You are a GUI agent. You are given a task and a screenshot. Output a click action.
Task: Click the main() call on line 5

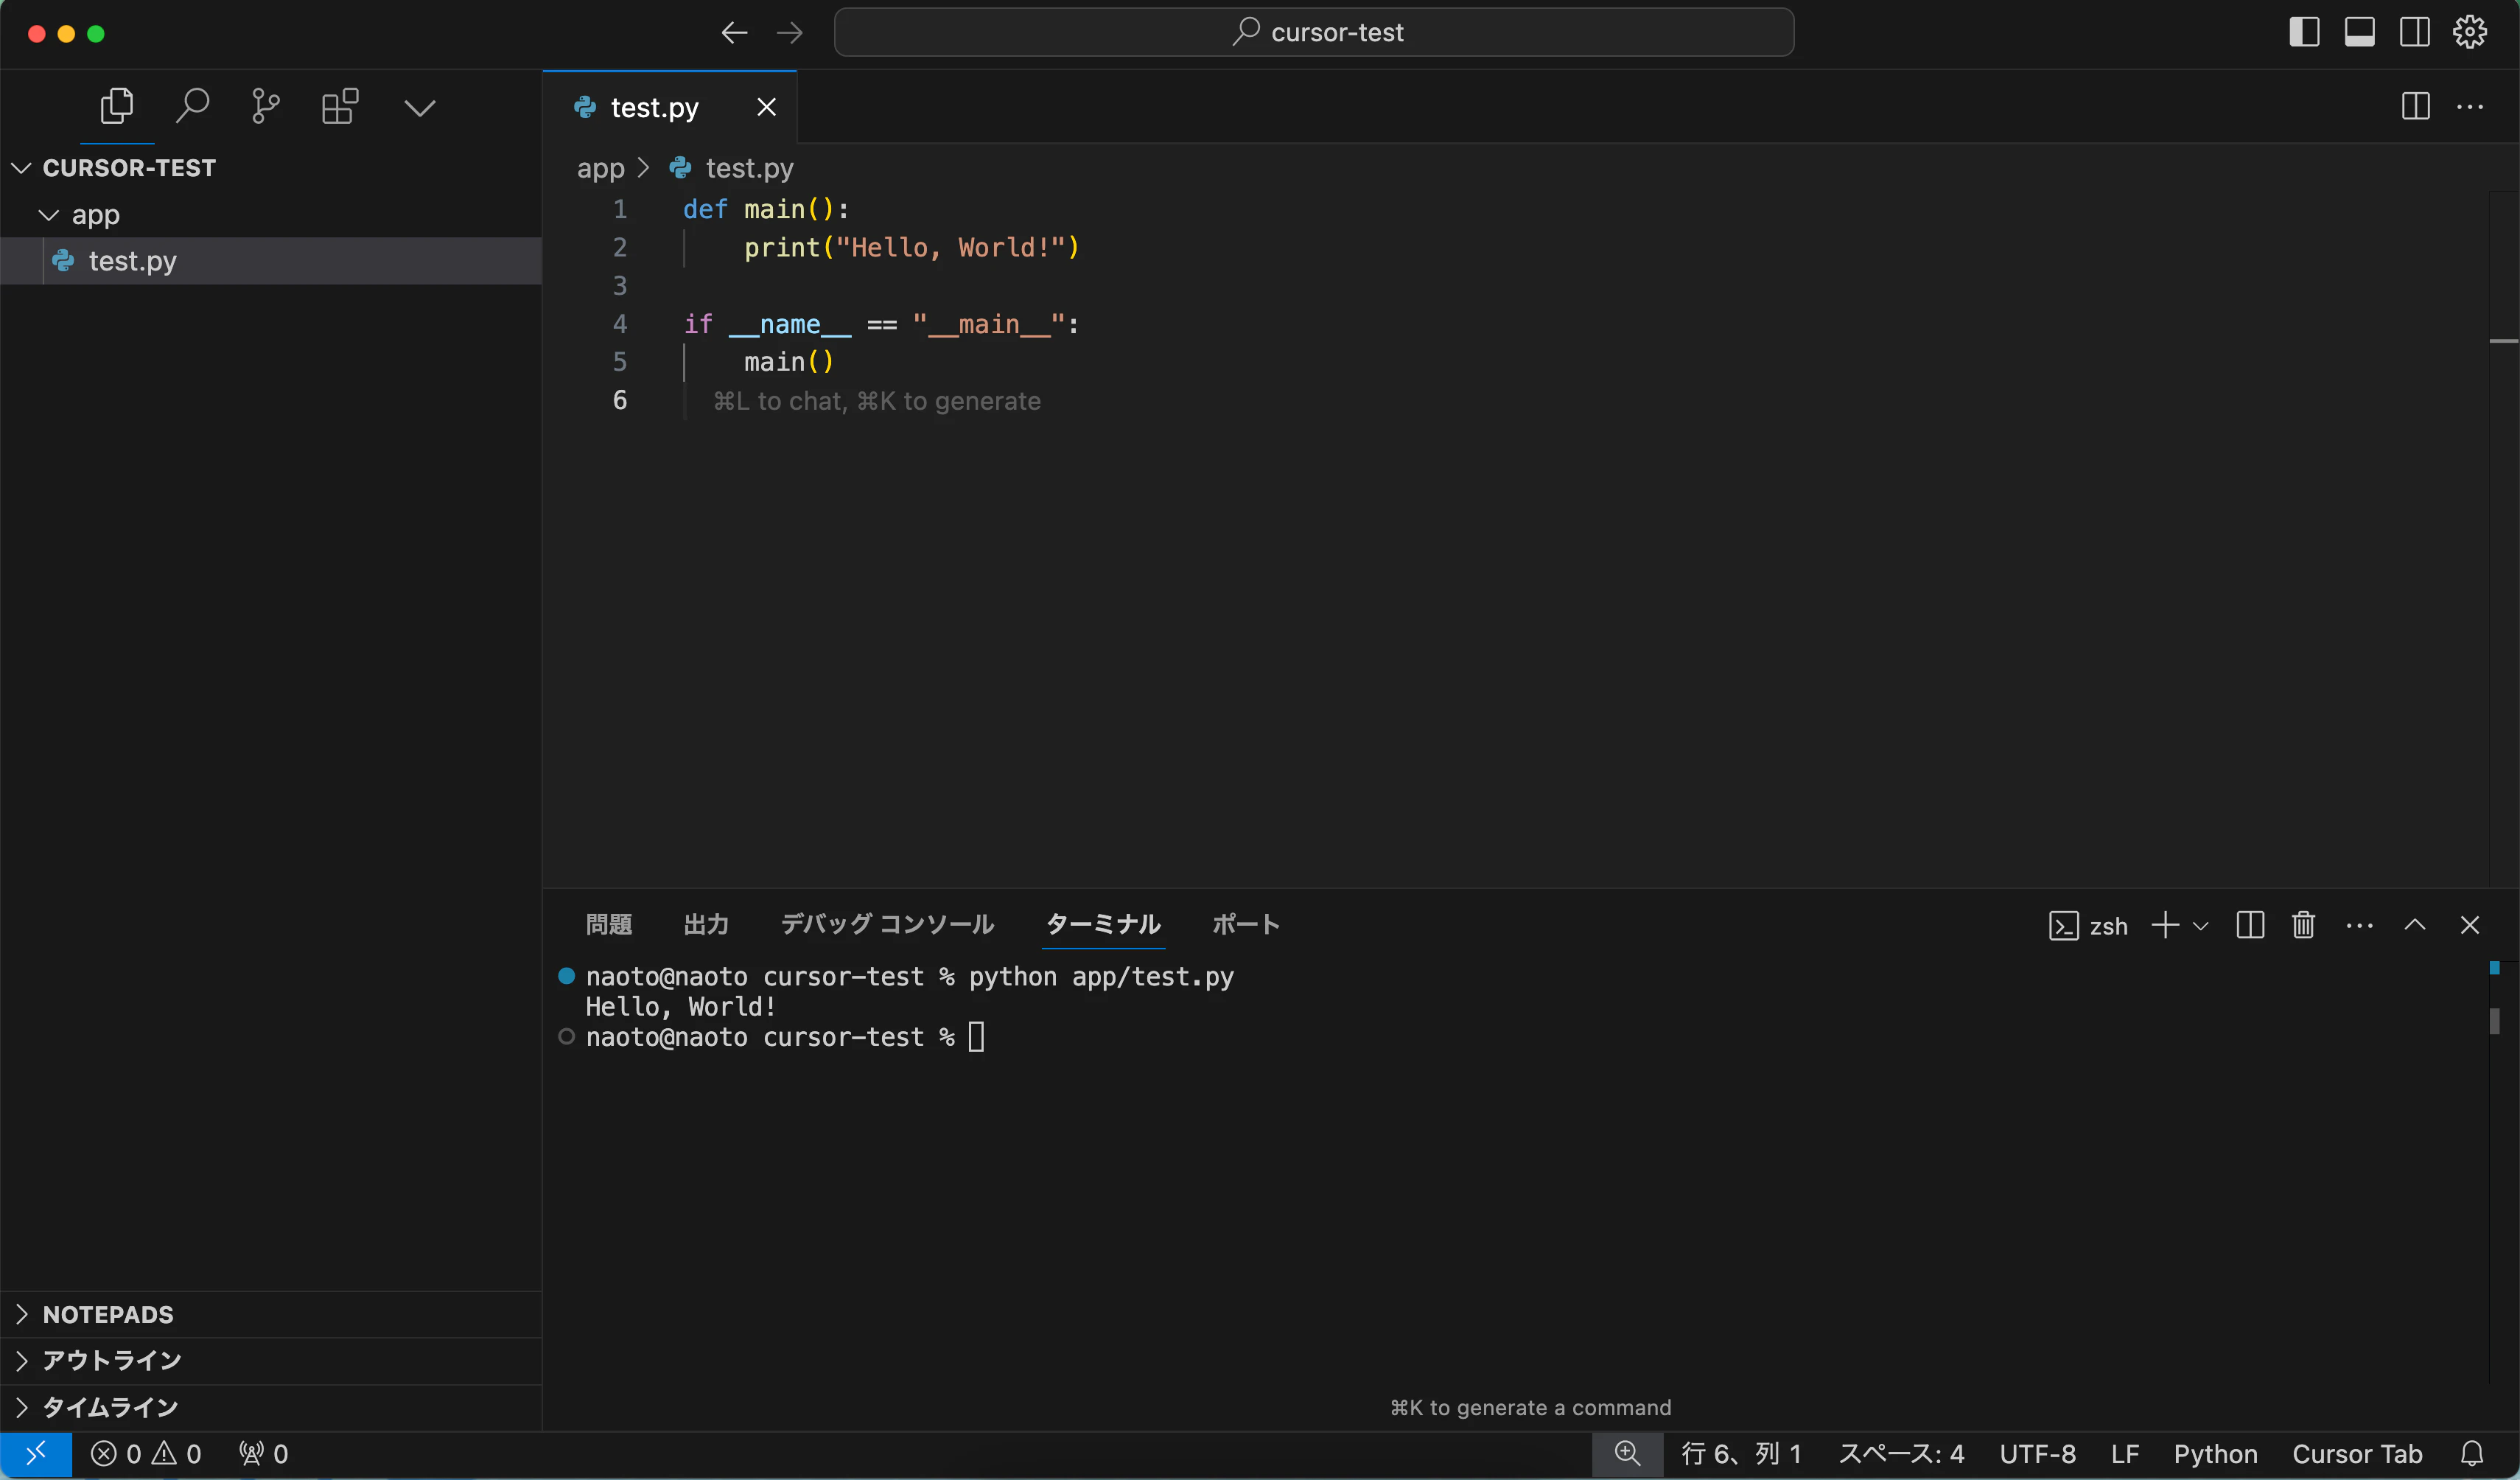[x=789, y=362]
